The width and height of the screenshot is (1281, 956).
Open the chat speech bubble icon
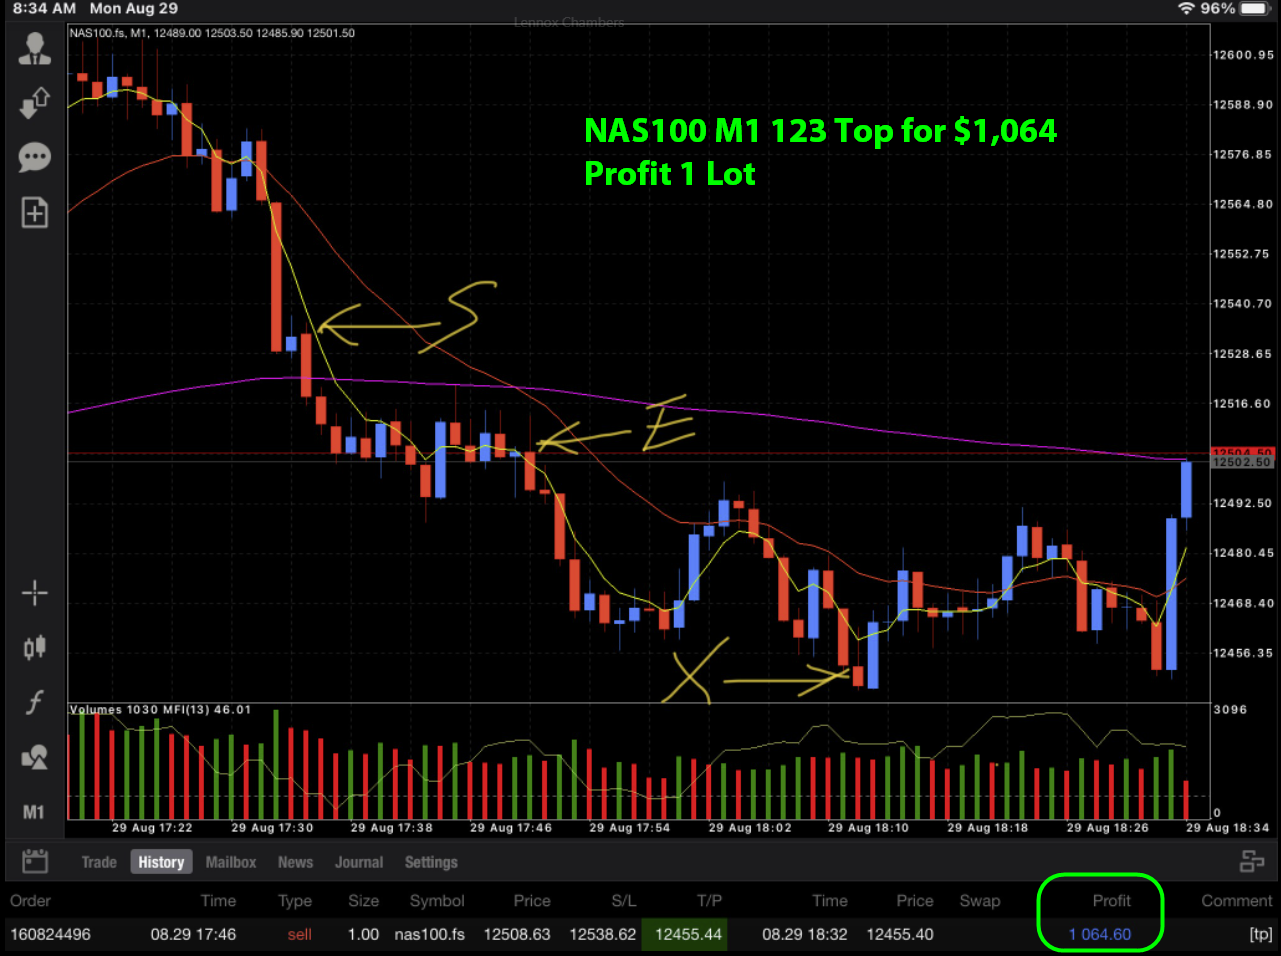point(34,157)
